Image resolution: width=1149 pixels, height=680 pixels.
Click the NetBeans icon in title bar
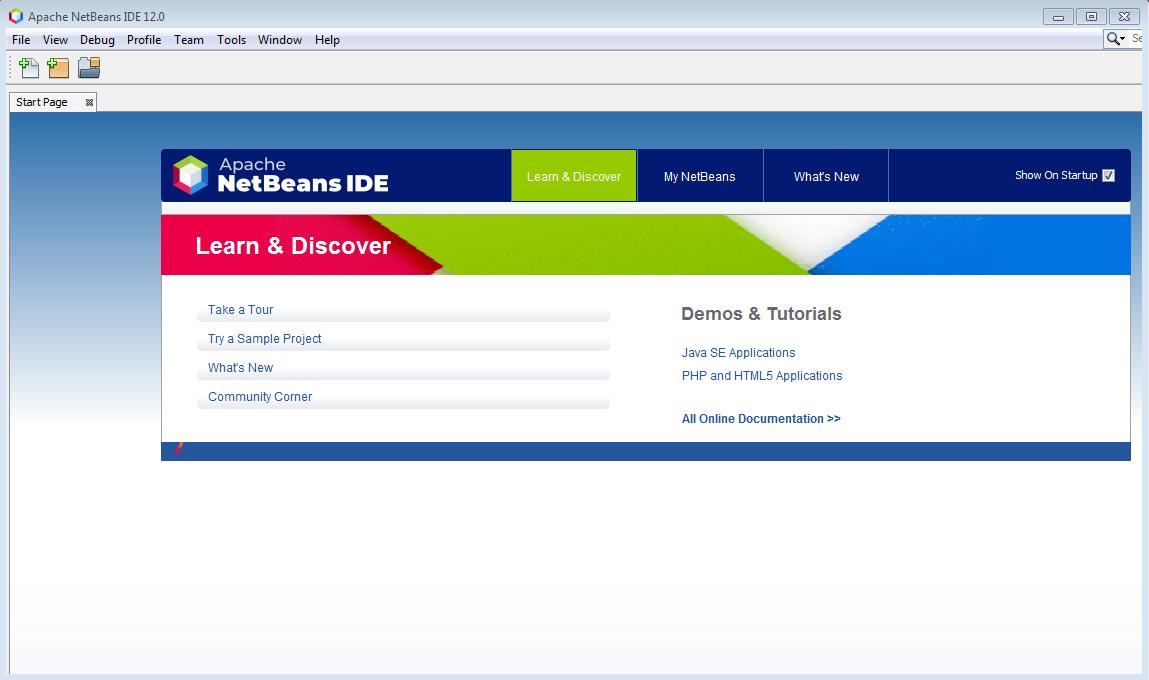(x=16, y=16)
